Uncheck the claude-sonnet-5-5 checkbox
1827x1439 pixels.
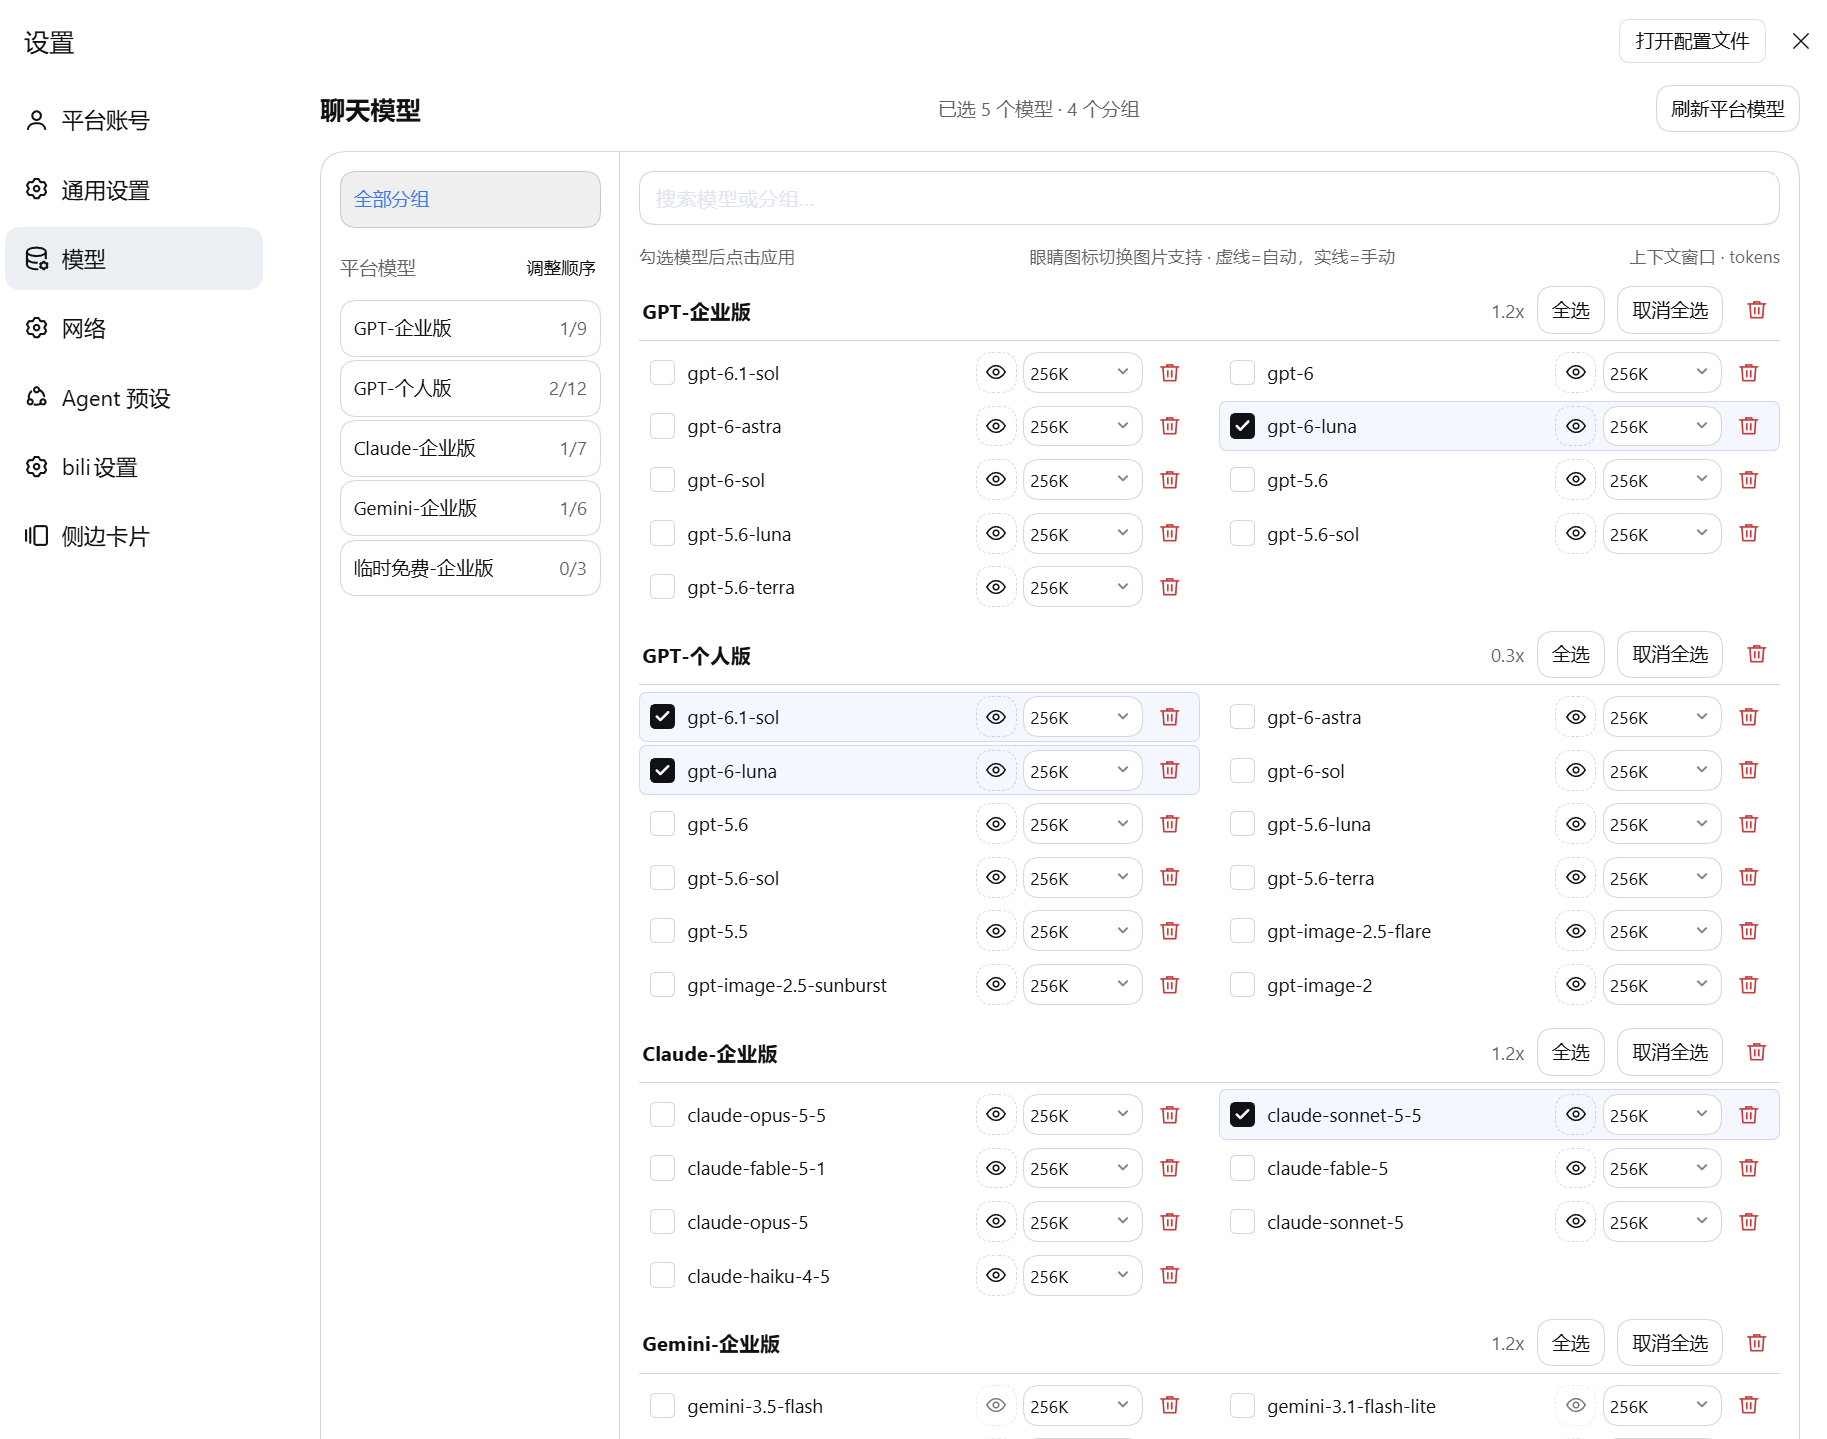(x=1242, y=1115)
